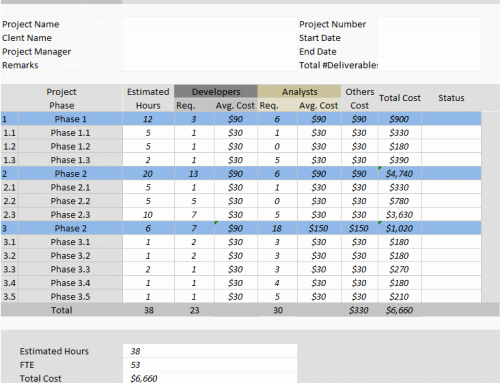The width and height of the screenshot is (500, 383).
Task: Click the Phase 3.5 name cell
Action: point(70,296)
